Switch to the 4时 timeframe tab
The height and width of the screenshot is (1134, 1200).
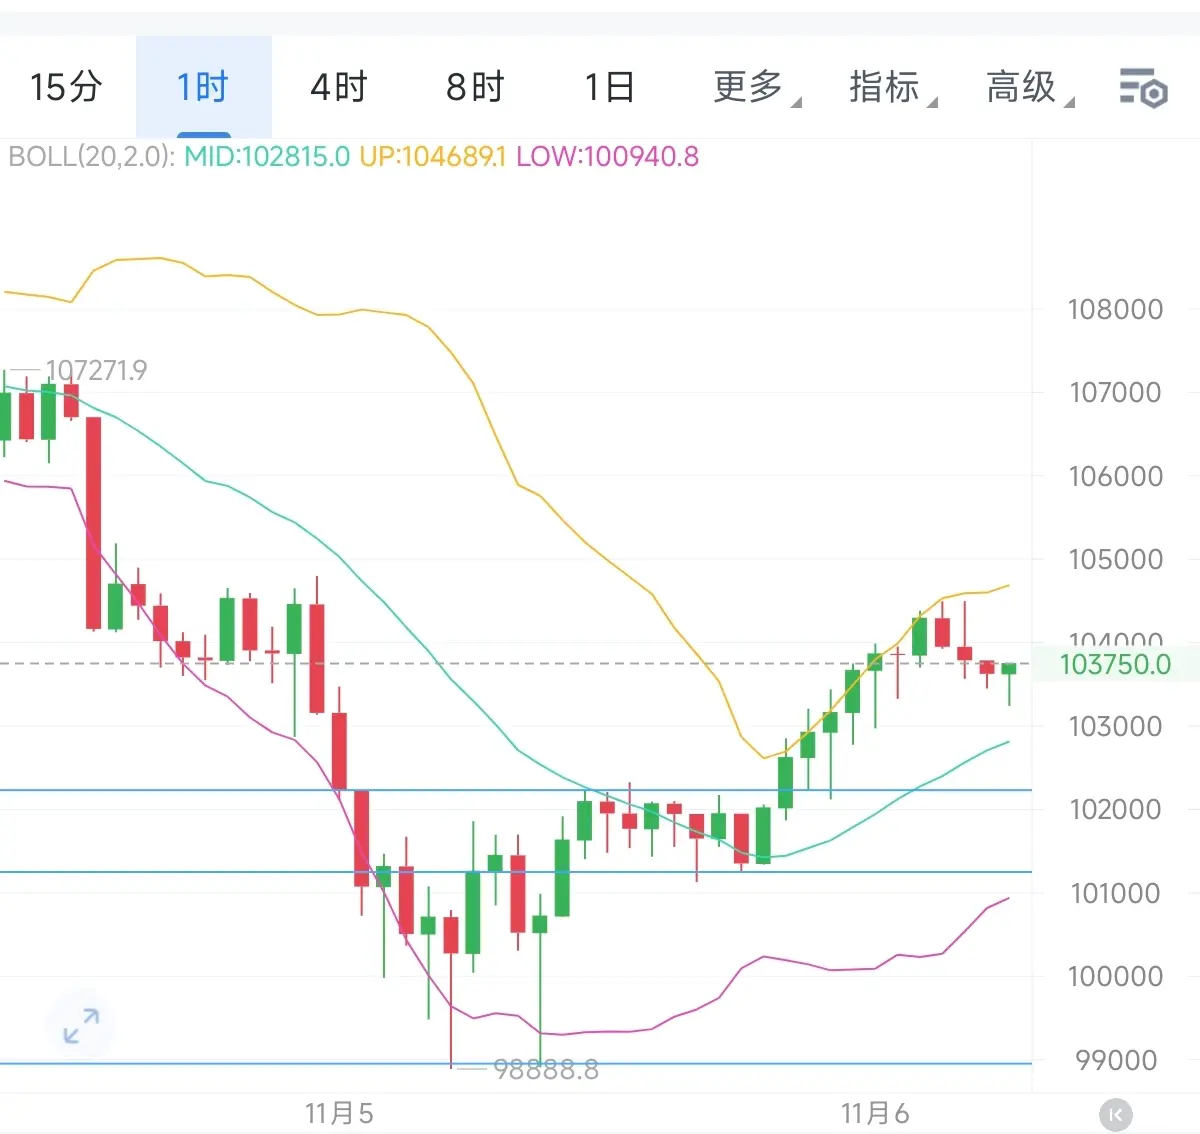click(x=339, y=87)
